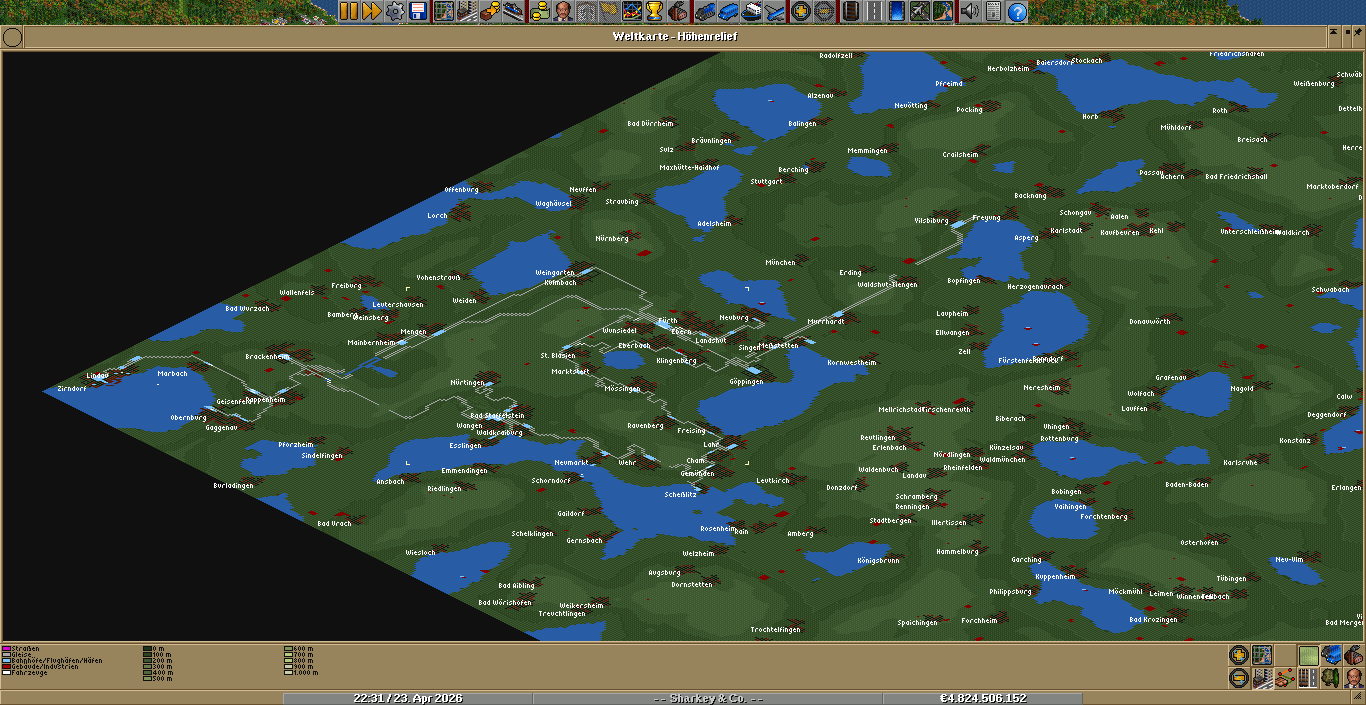The image size is (1366, 705).
Task: Open the save game floppy disk menu
Action: (418, 11)
